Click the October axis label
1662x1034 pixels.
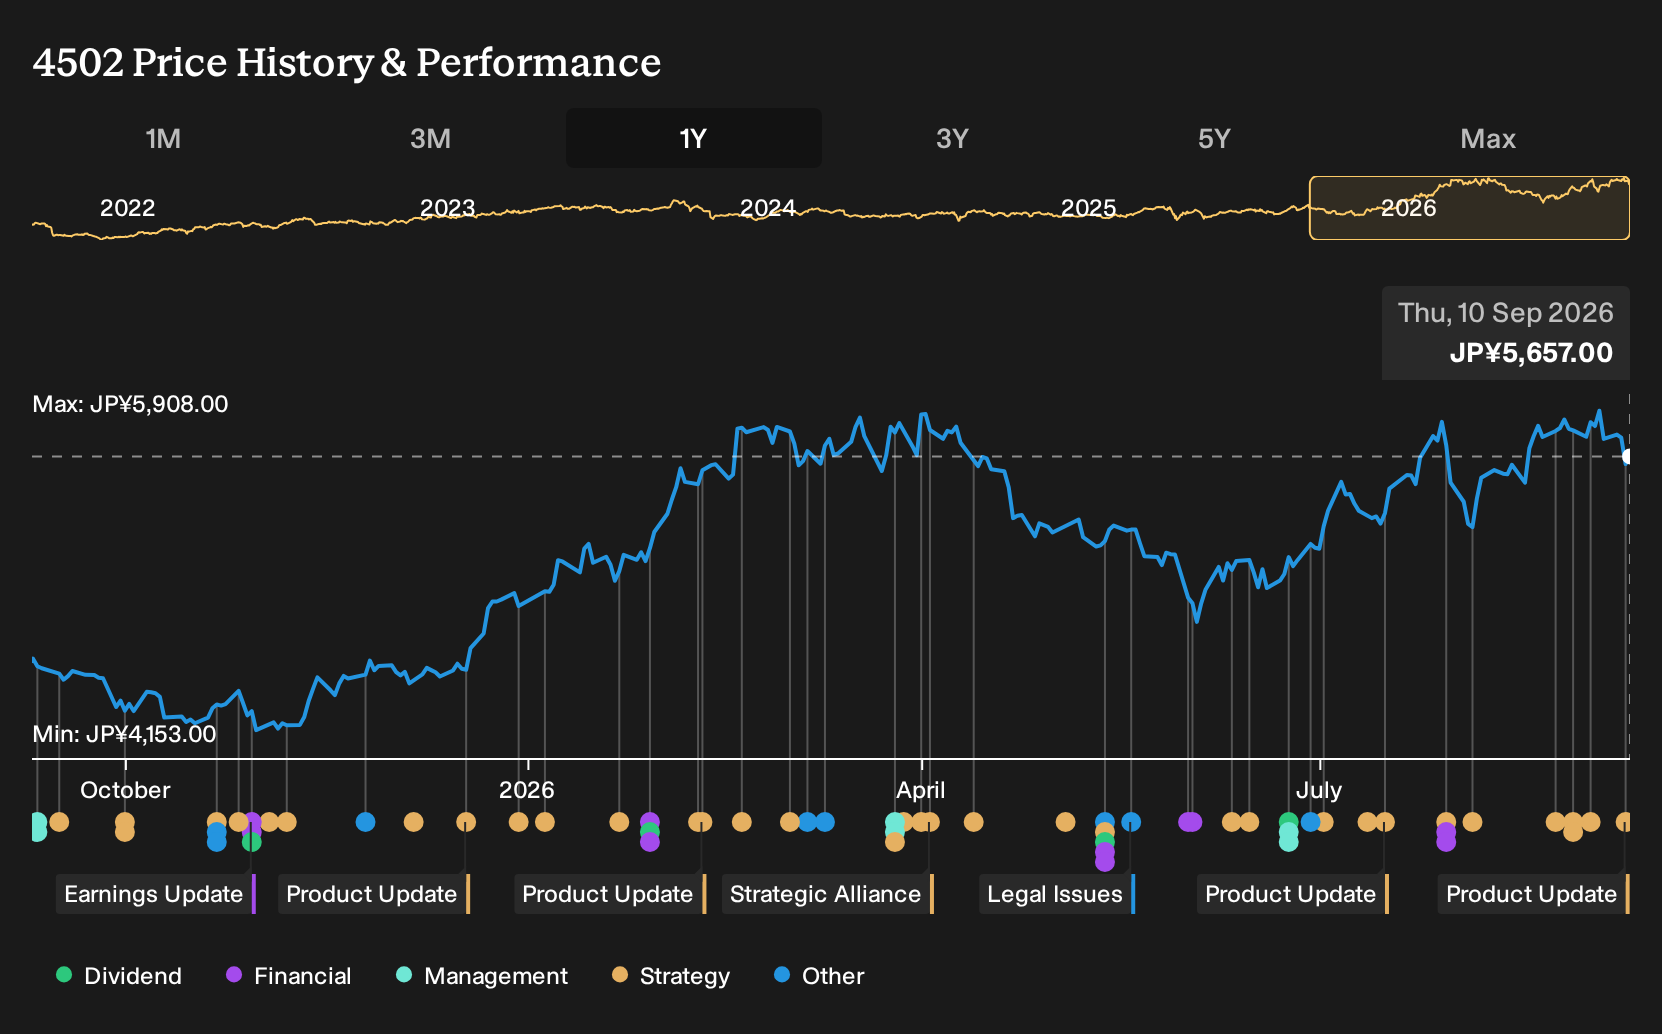[125, 790]
